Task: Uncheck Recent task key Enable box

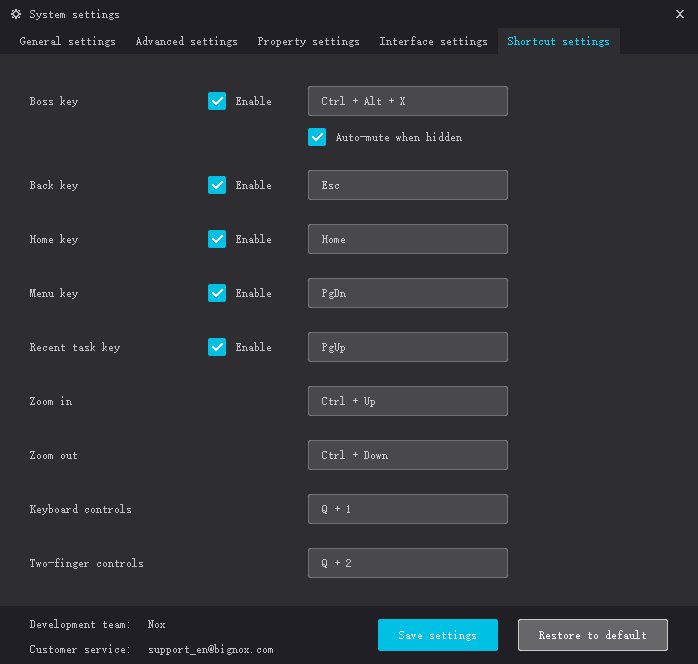Action: click(217, 347)
